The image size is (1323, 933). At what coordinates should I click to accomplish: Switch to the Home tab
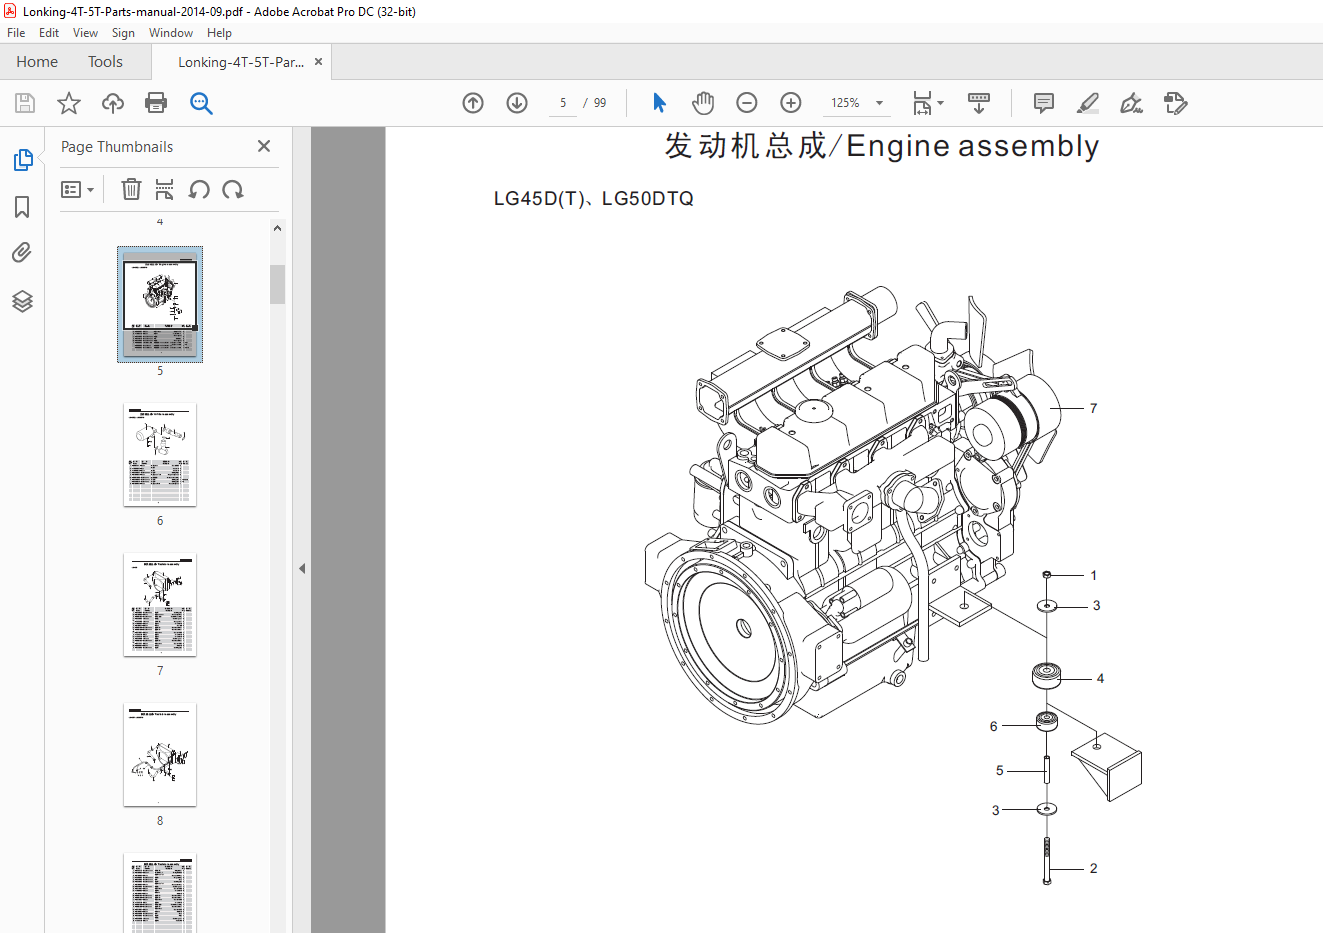[37, 62]
